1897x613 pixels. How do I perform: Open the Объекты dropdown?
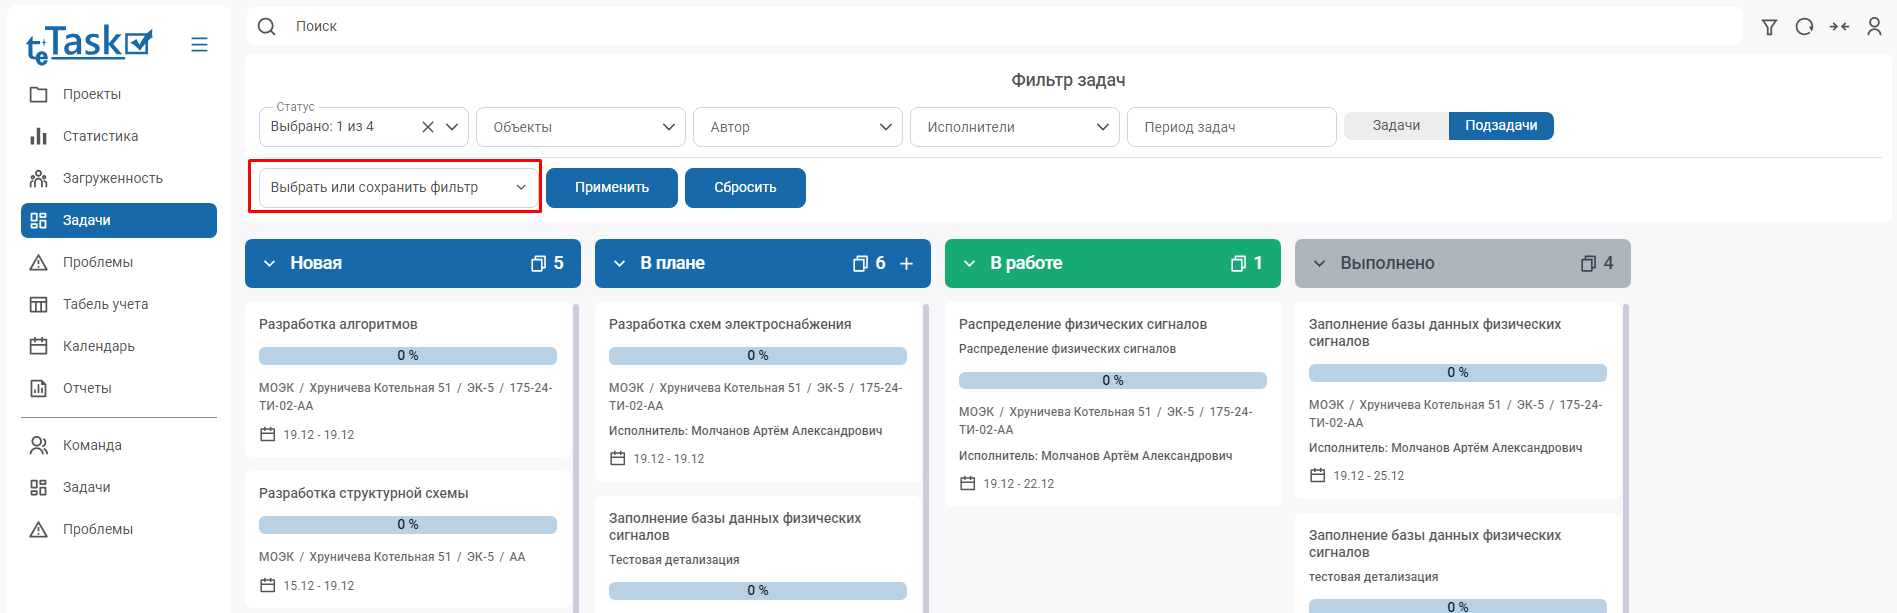pos(580,127)
